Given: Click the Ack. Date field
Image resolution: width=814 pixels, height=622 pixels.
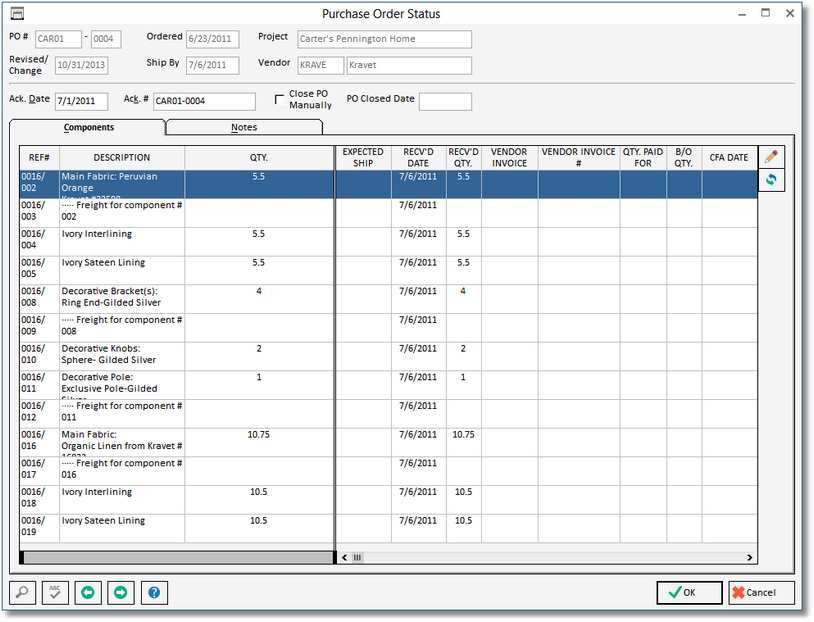Looking at the screenshot, I should (82, 101).
